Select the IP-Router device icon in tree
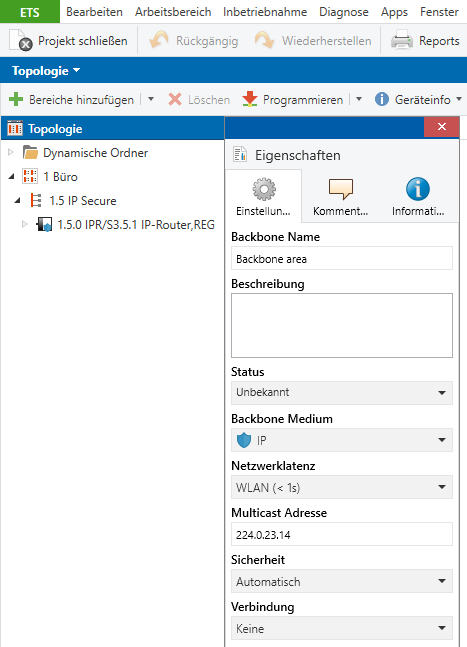 coord(44,224)
